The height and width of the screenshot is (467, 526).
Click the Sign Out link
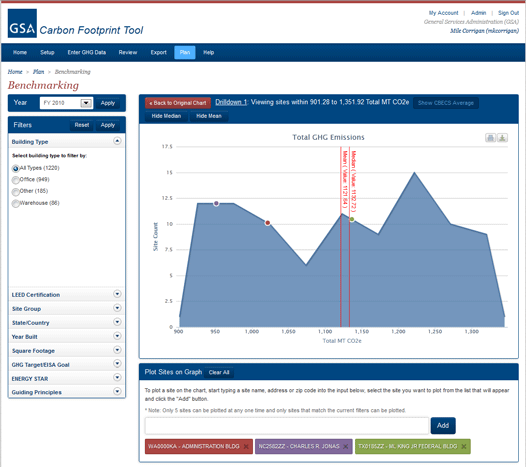tap(508, 13)
